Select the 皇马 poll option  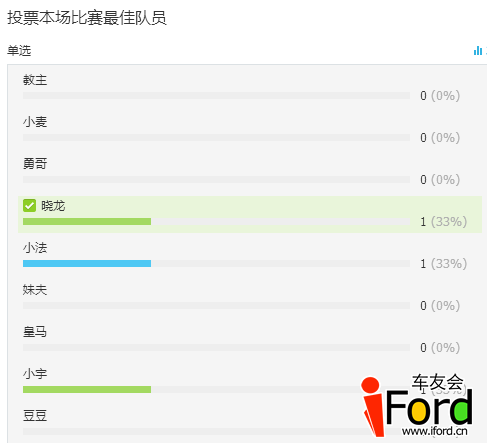tap(35, 332)
